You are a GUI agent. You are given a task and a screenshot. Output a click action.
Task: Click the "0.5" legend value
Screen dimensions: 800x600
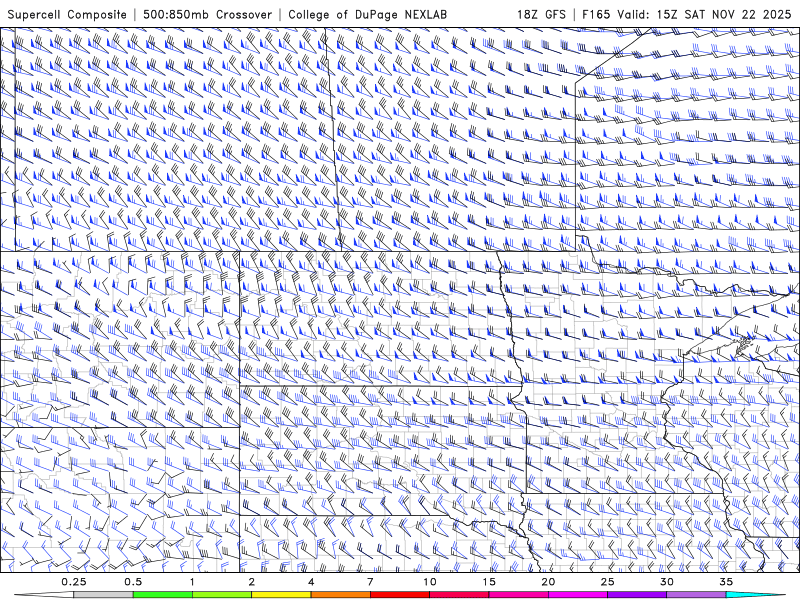tap(133, 582)
